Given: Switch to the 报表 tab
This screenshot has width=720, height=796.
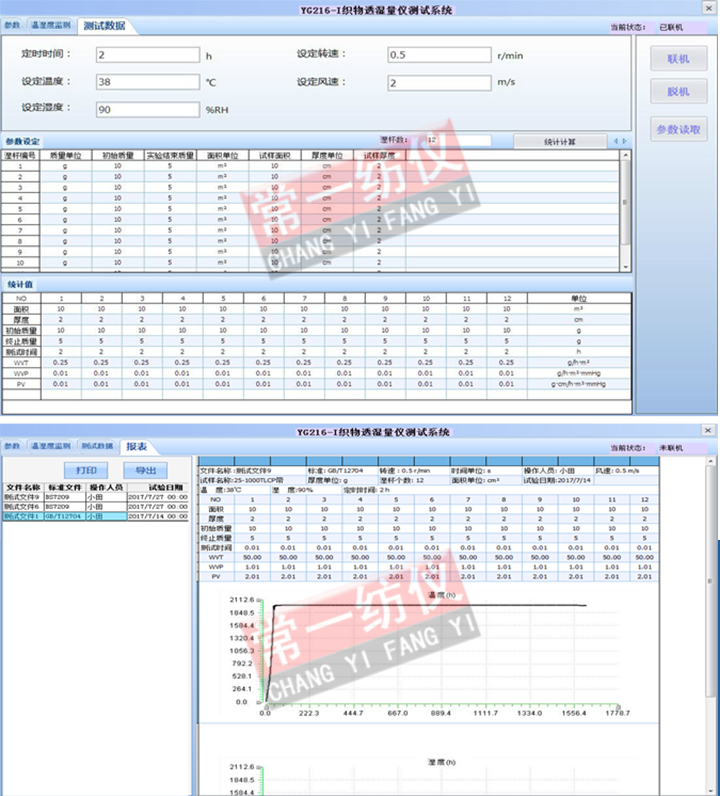Looking at the screenshot, I should tap(137, 446).
